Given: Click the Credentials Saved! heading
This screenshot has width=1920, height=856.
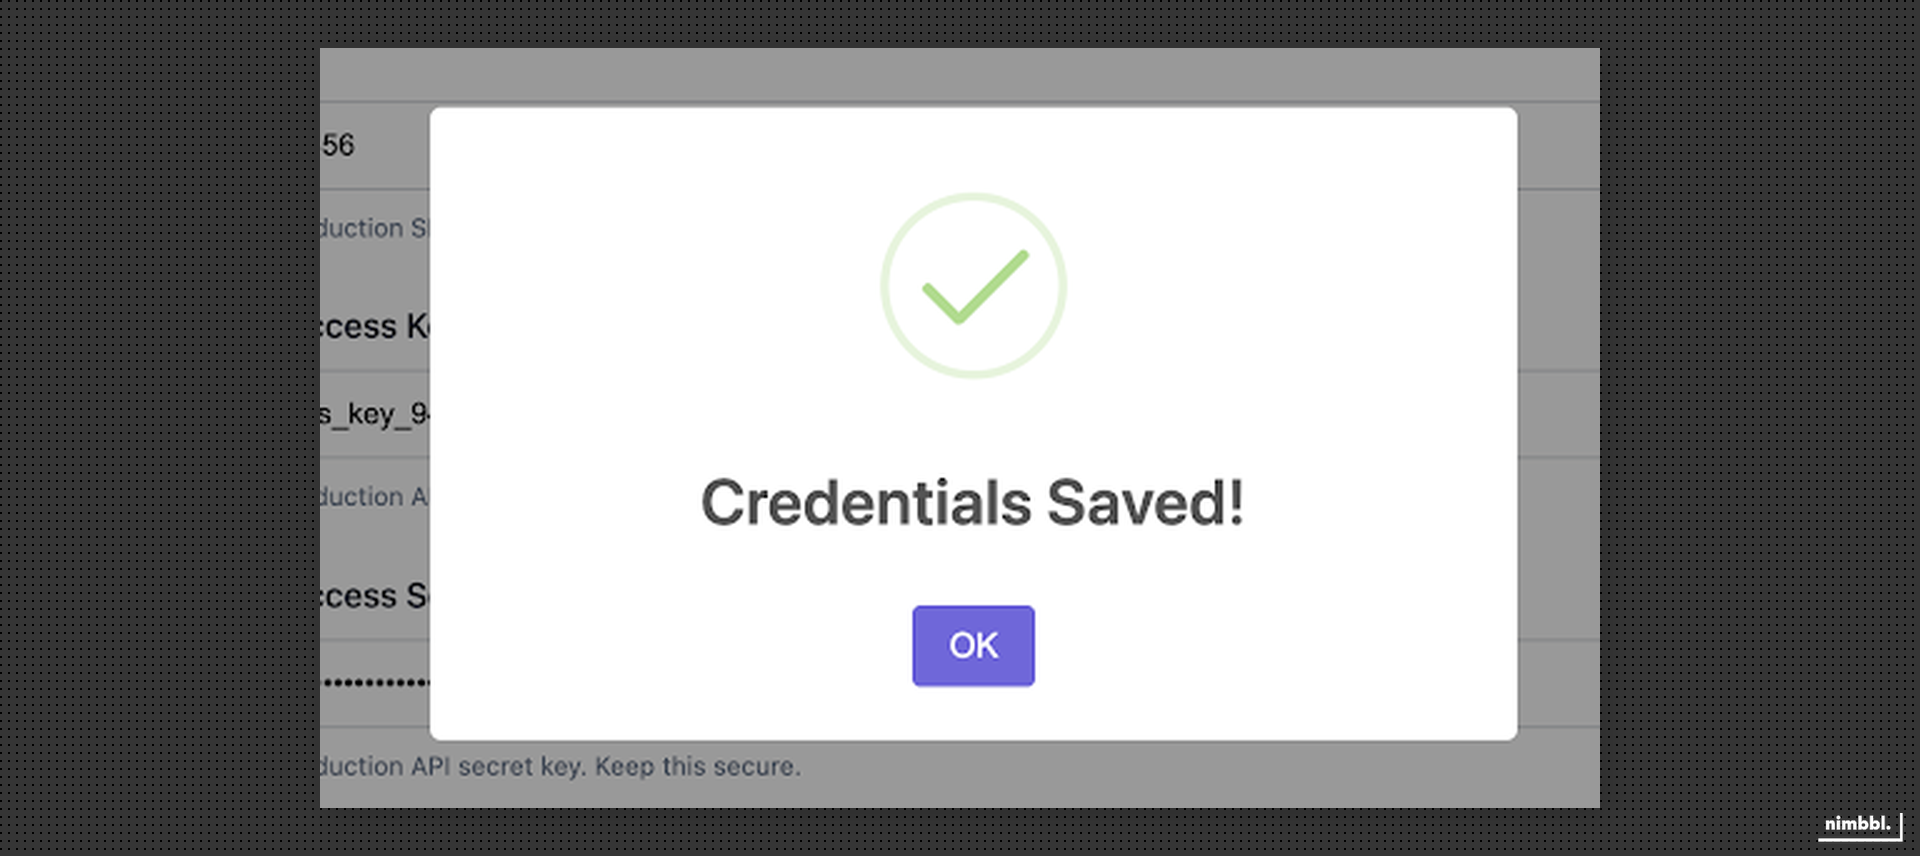Looking at the screenshot, I should click(x=972, y=503).
